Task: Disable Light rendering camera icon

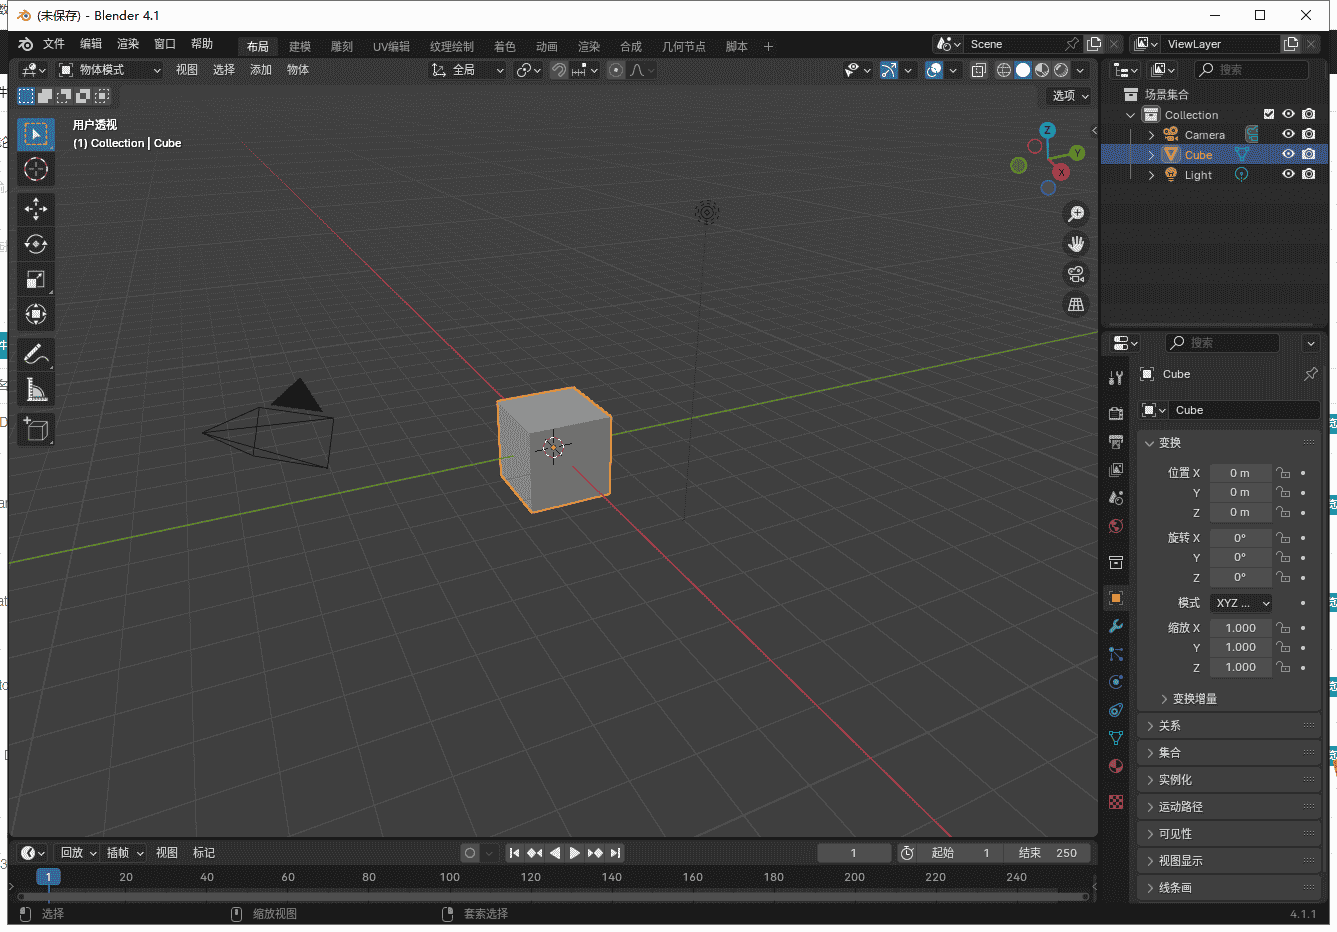Action: pos(1308,174)
